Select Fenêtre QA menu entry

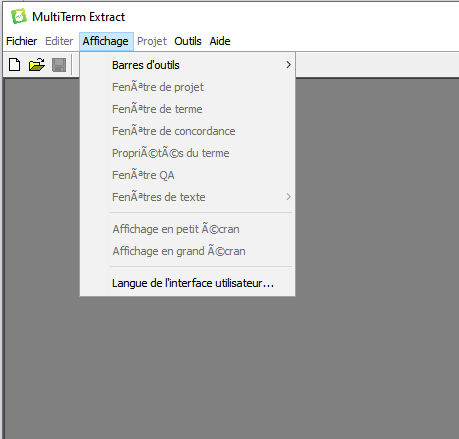pyautogui.click(x=187, y=175)
